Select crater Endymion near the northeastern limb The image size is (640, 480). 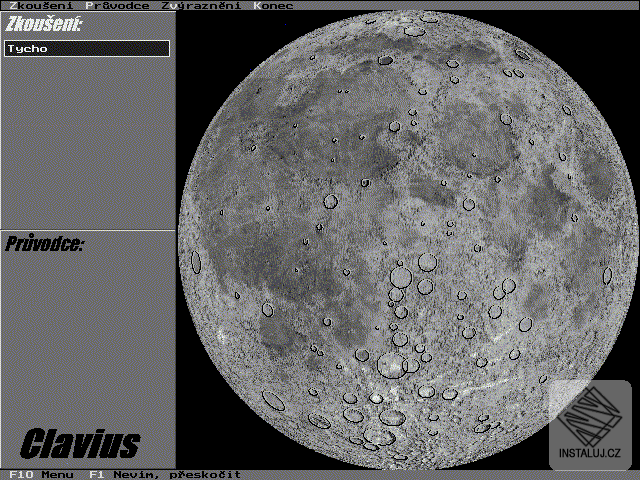522,54
